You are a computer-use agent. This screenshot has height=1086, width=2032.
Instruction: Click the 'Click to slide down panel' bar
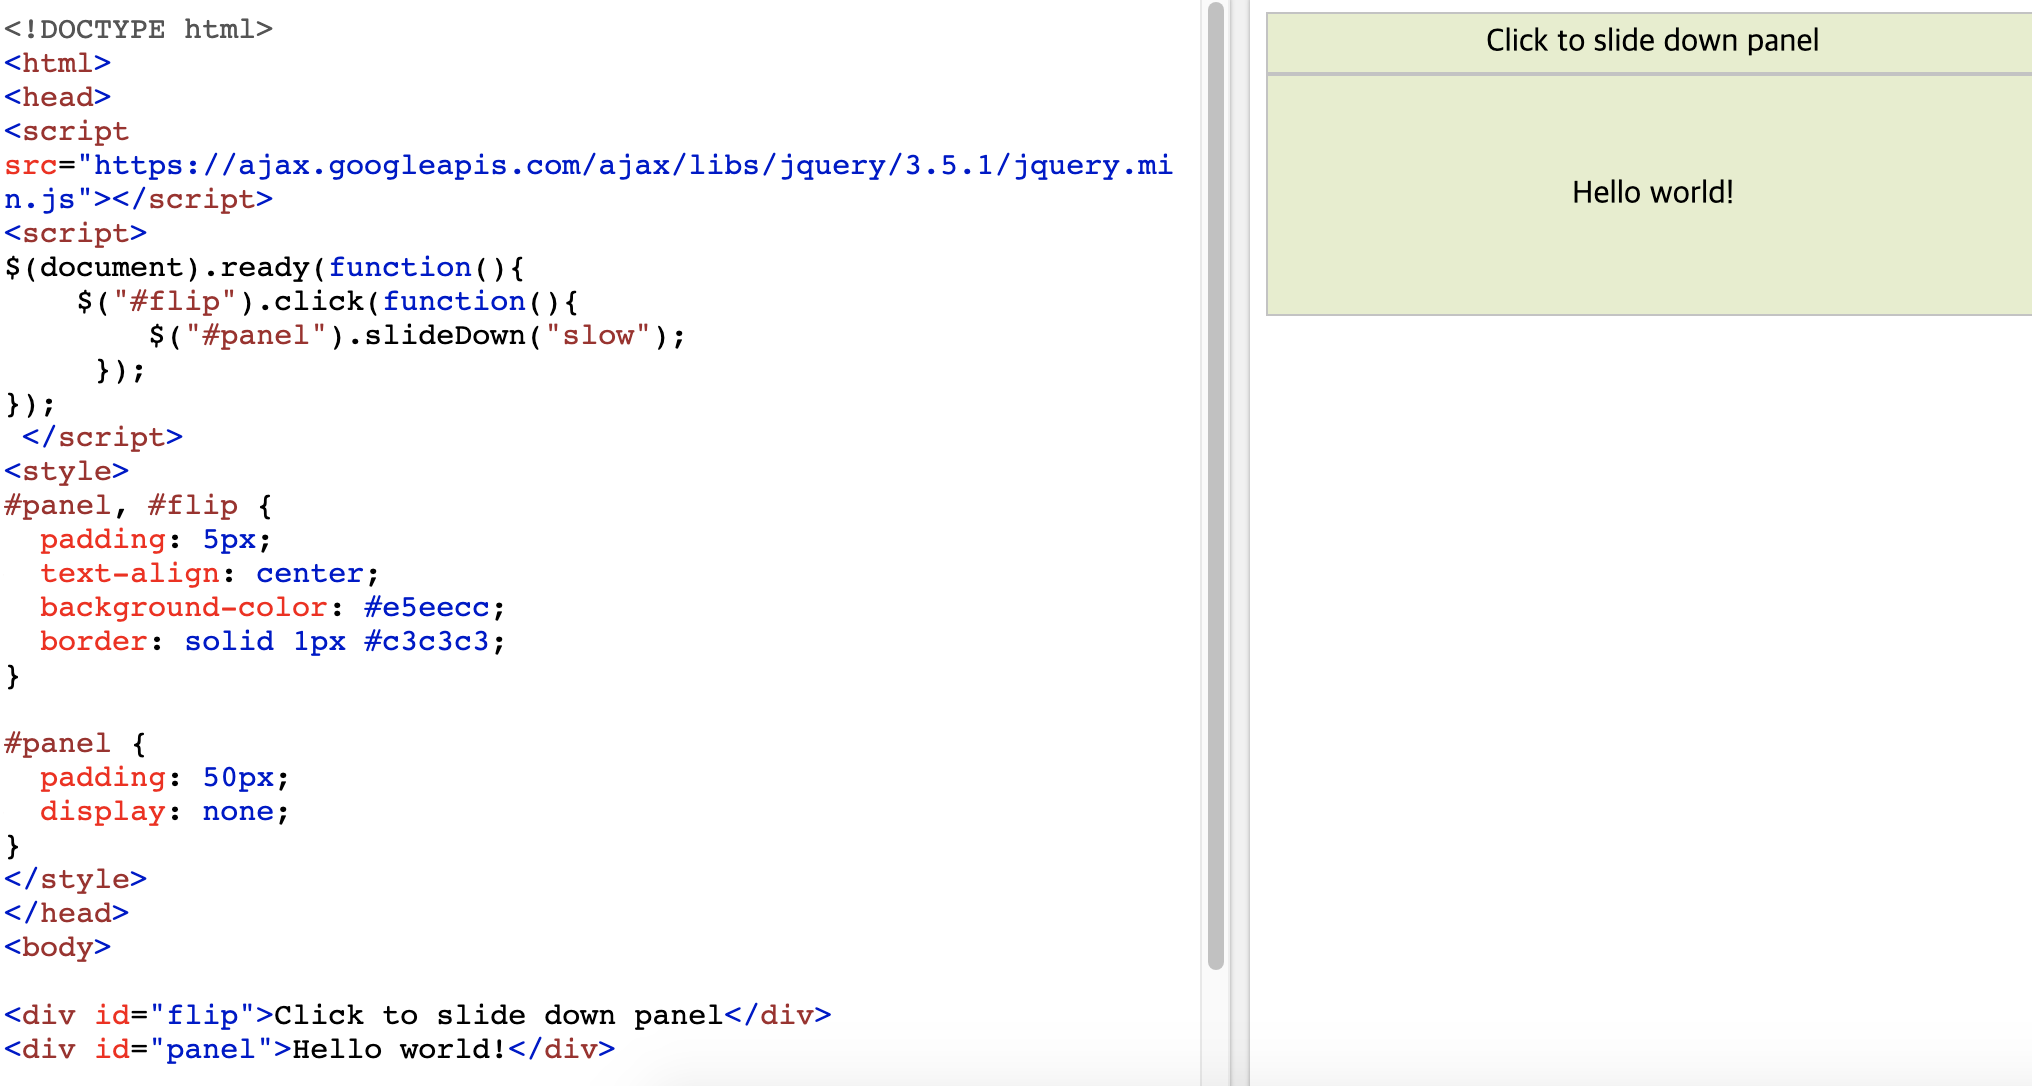[x=1650, y=41]
